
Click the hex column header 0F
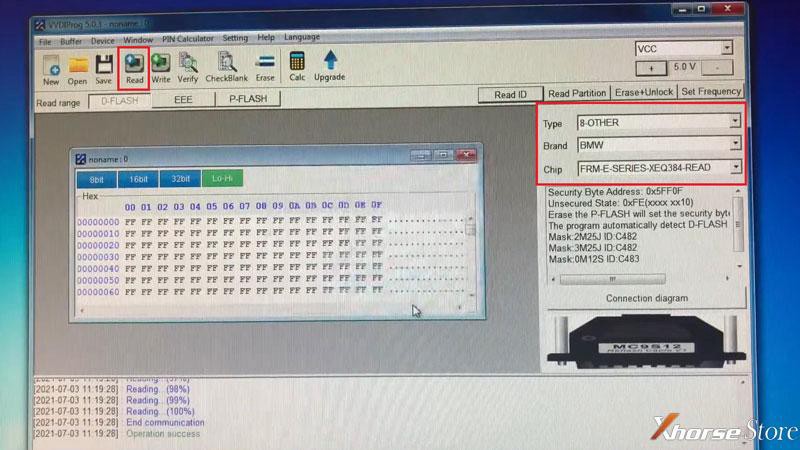[377, 205]
